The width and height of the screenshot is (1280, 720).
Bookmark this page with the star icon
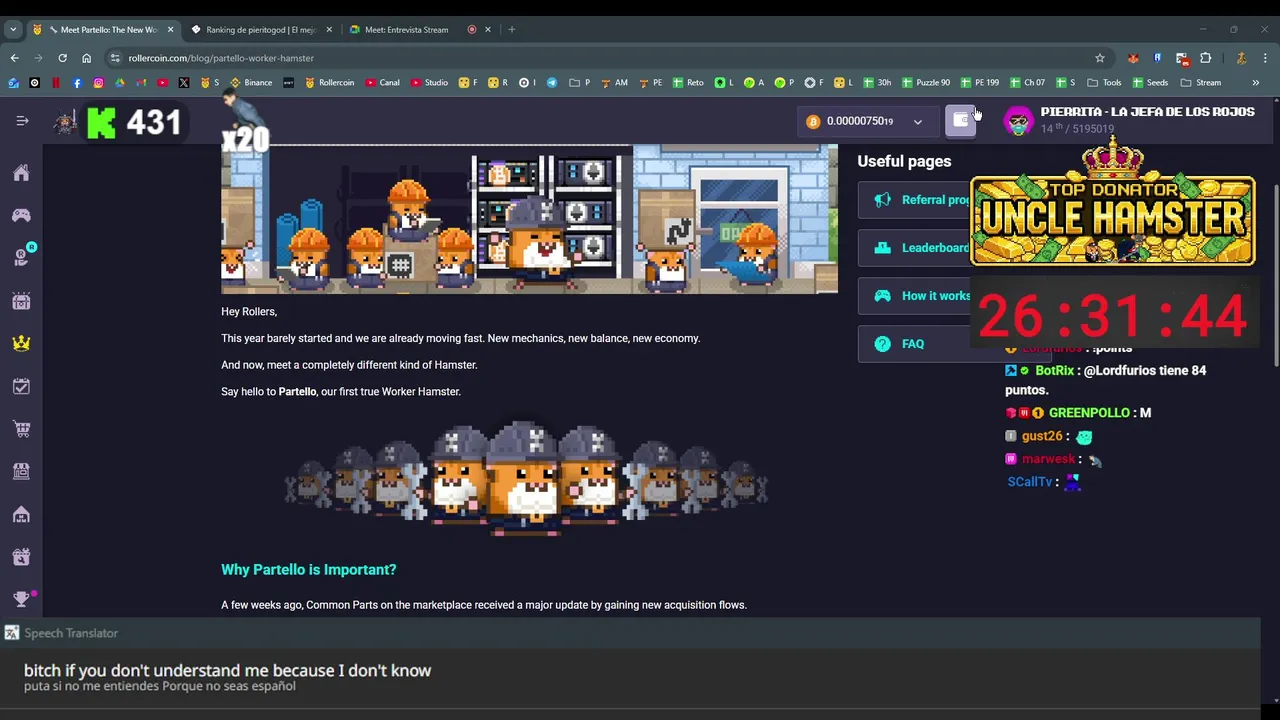(1100, 58)
